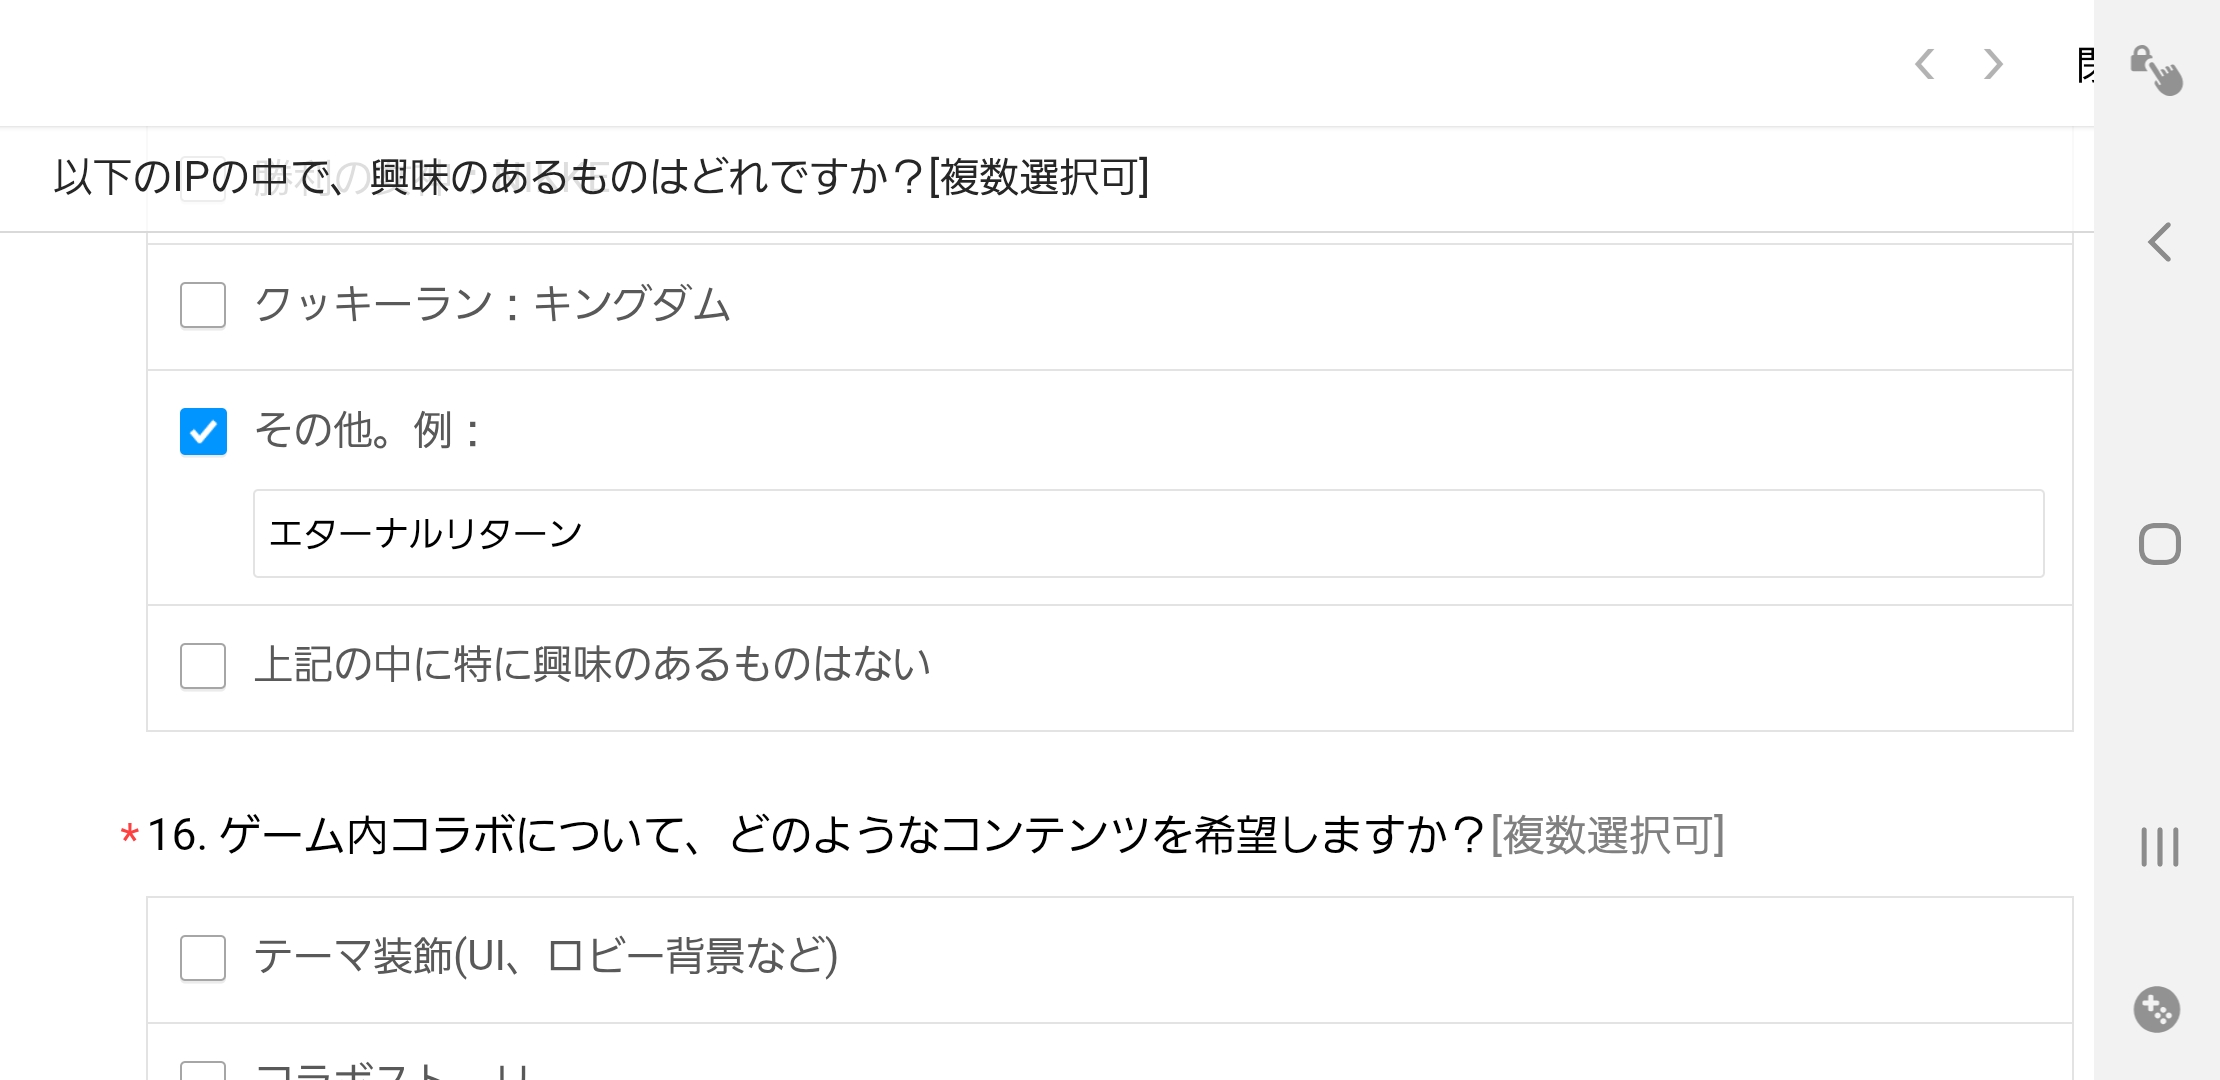Tick the partially visible bottom checkbox
The image size is (2220, 1080).
203,1070
